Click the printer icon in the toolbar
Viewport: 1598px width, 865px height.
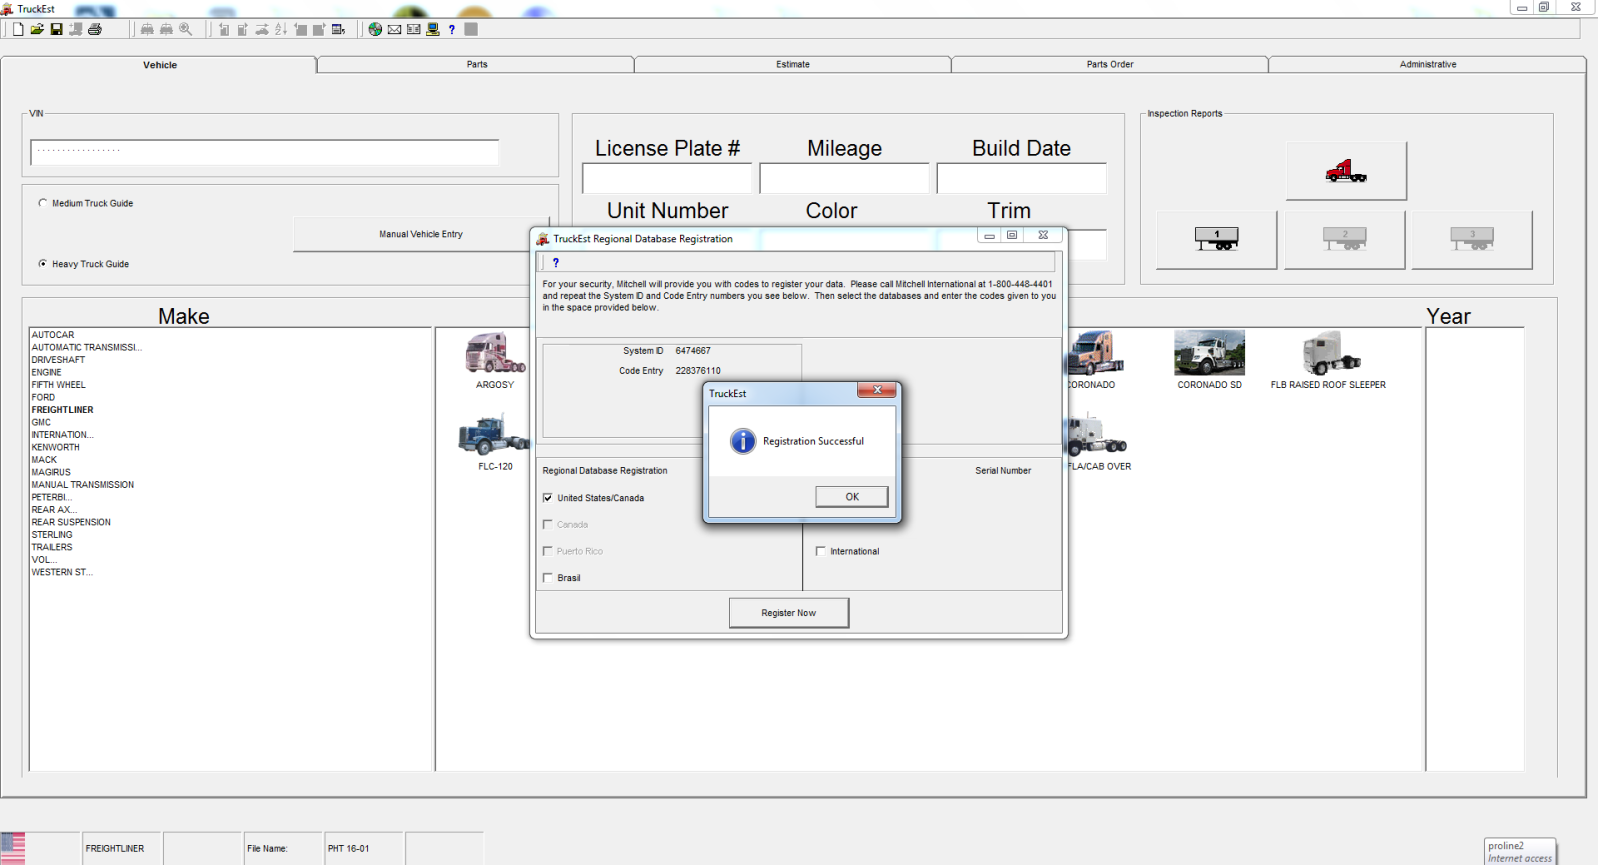(95, 29)
